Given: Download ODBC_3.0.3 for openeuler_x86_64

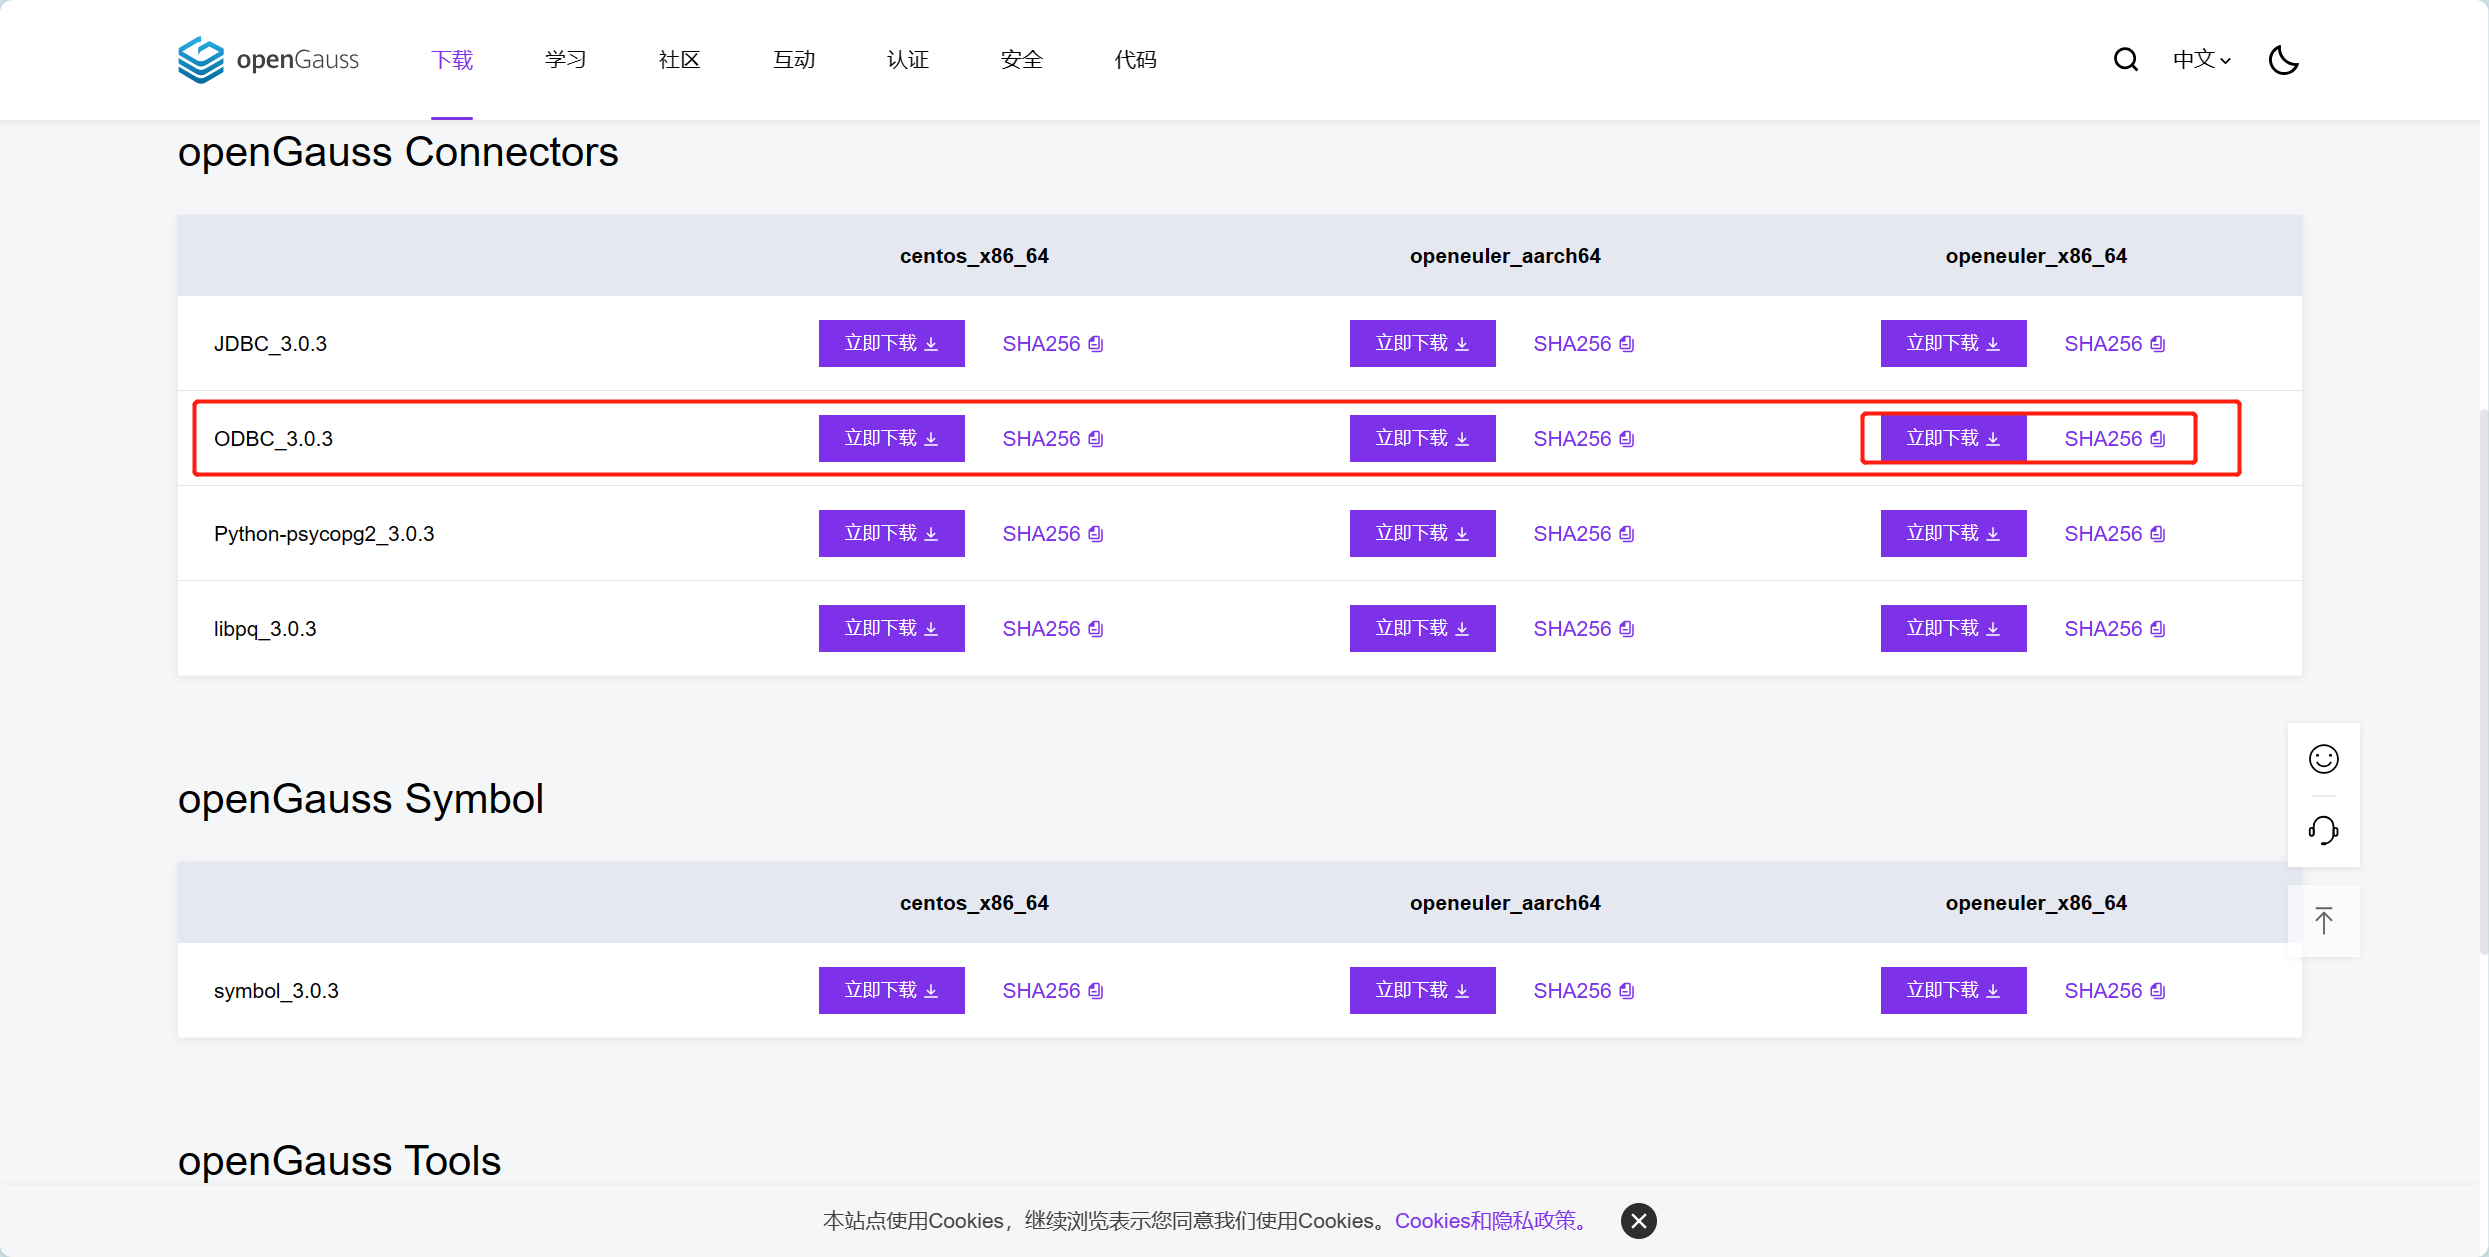Looking at the screenshot, I should 1952,439.
